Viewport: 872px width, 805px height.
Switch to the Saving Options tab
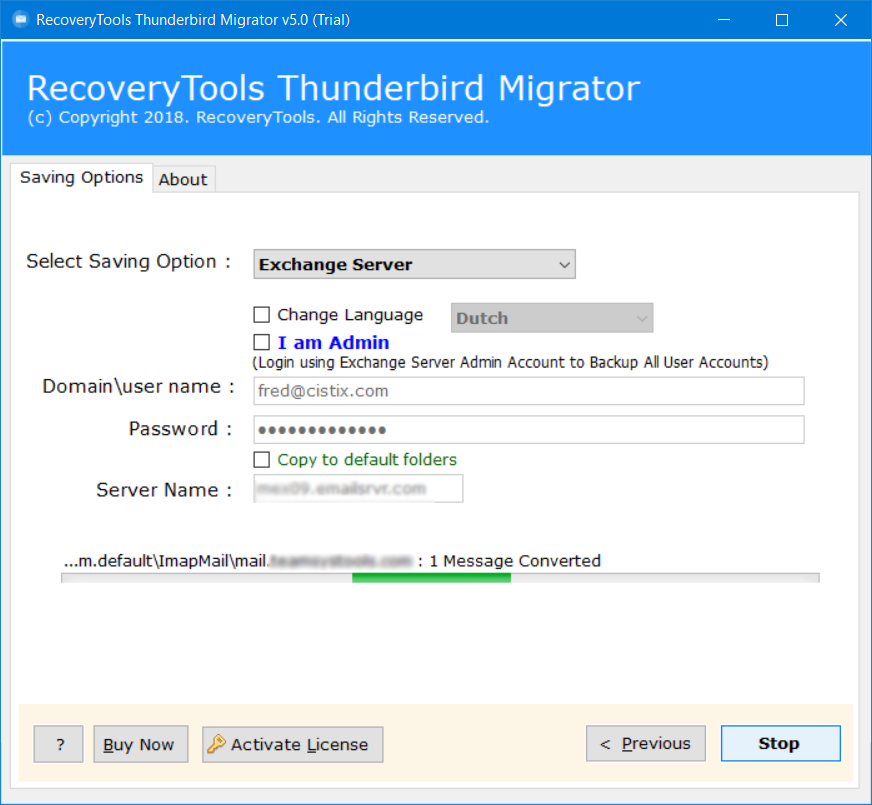tap(81, 177)
